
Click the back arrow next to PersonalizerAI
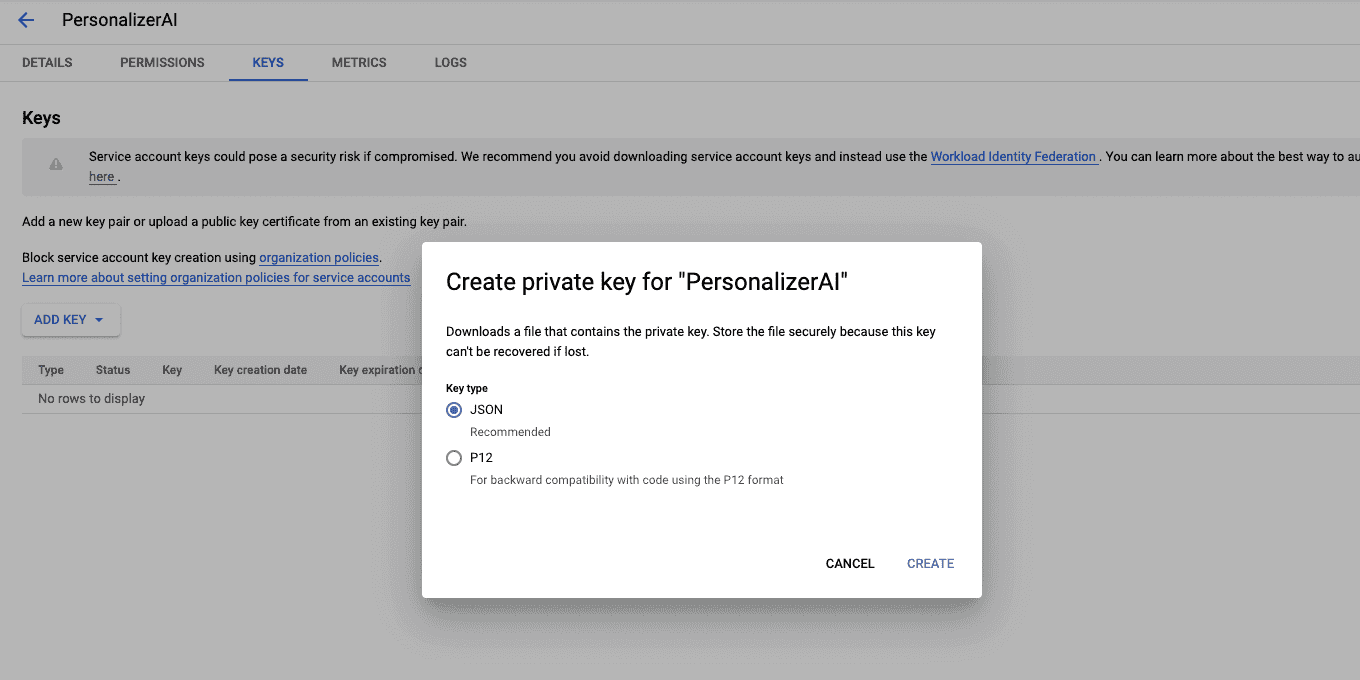(25, 19)
